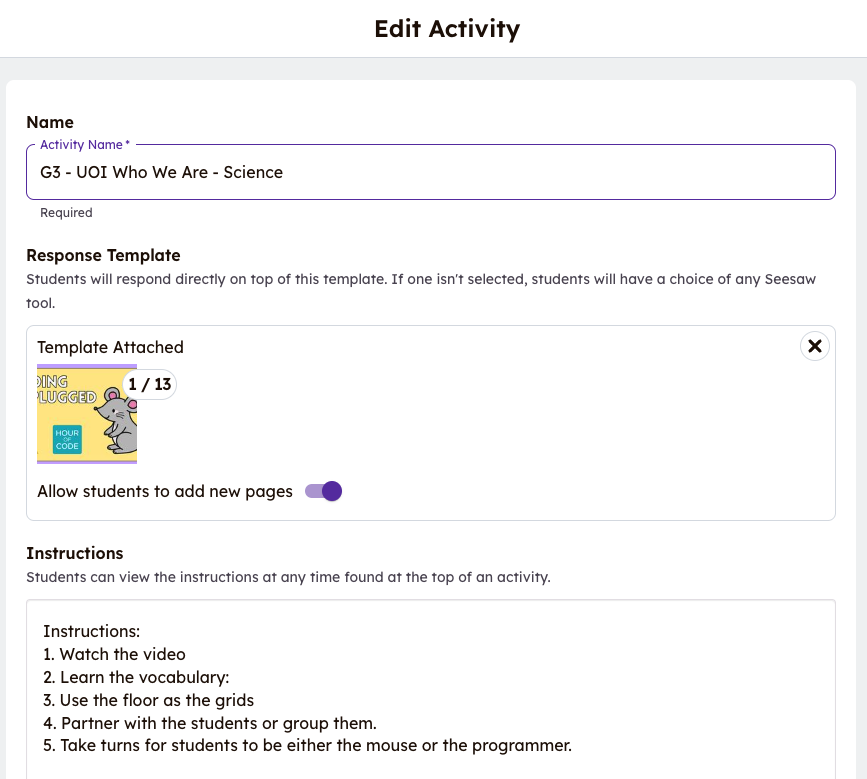Click the "Students can view the instructions" description text
867x779 pixels.
[x=288, y=577]
